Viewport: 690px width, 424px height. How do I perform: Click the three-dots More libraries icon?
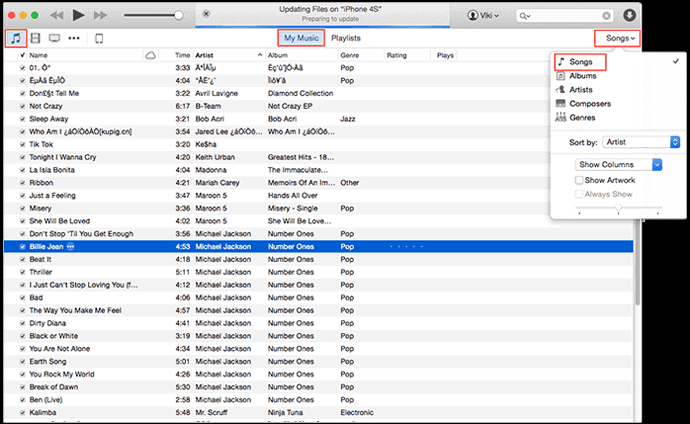point(74,38)
